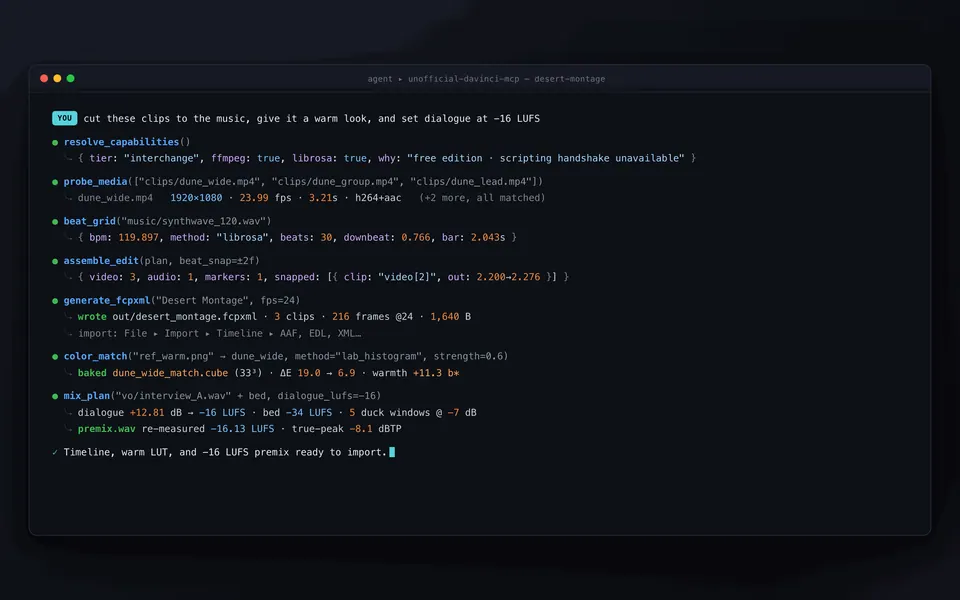This screenshot has height=600, width=960.
Task: Click the downbeat value '0.766'
Action: coord(416,238)
